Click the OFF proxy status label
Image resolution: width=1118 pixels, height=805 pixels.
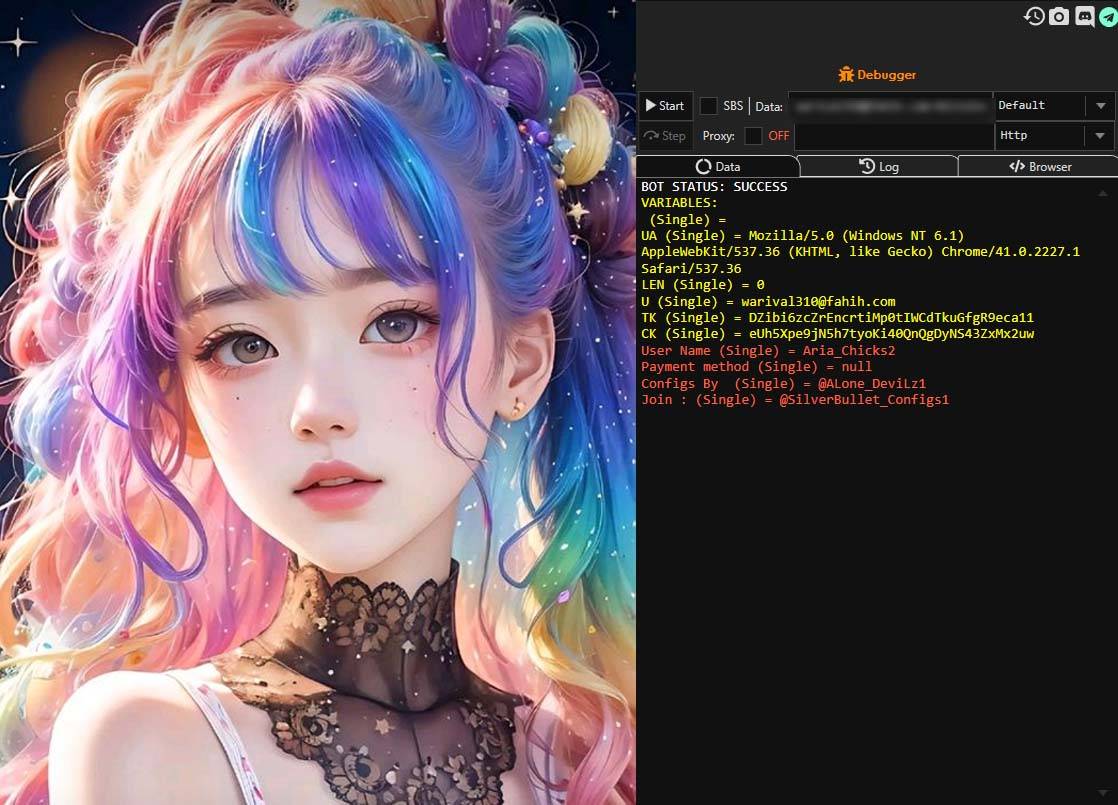coord(779,135)
